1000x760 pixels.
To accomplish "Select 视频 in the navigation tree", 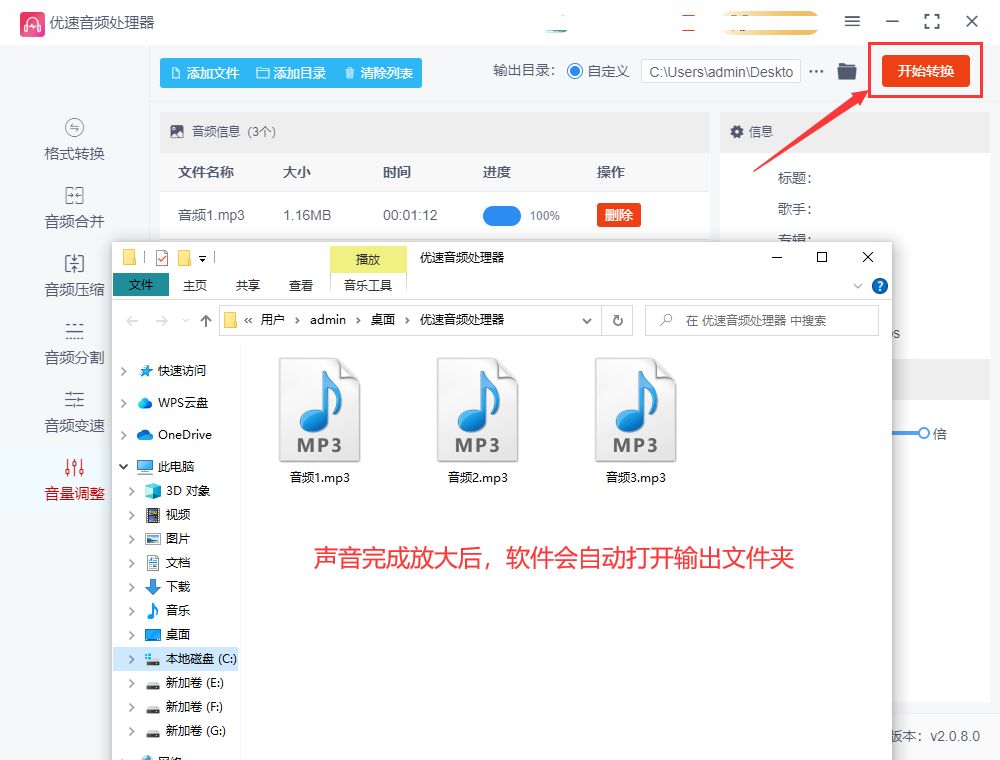I will pyautogui.click(x=178, y=515).
